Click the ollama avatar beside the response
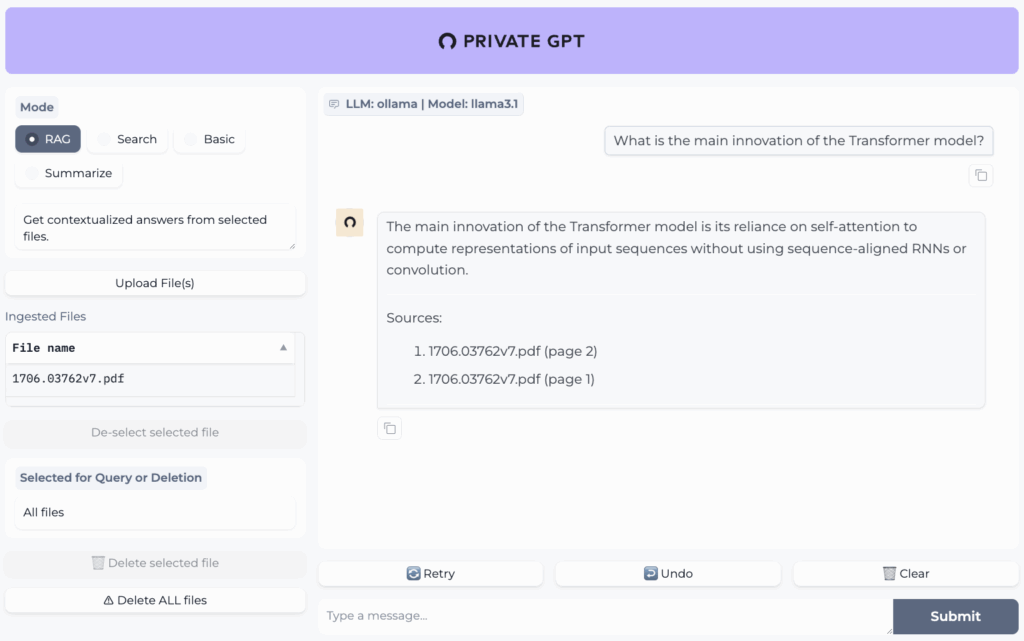Screen dimensions: 1024x641 click(349, 222)
